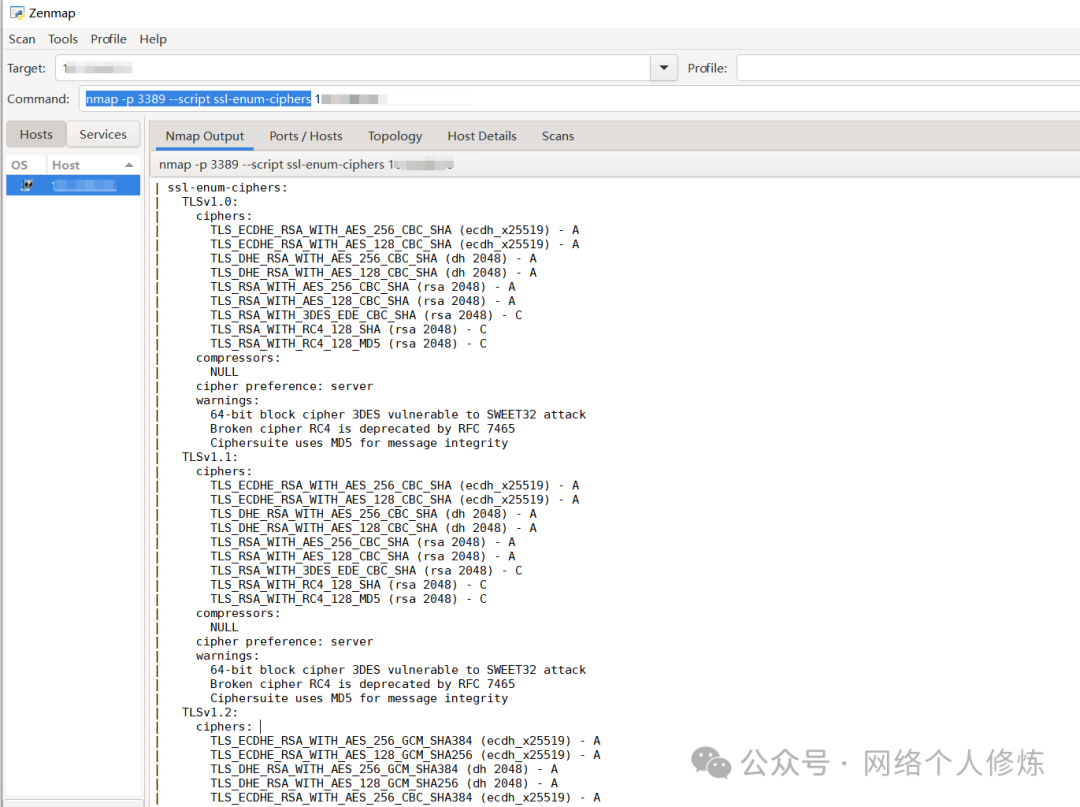Click the Zenmap title bar app icon
Viewport: 1080px width, 807px height.
tap(17, 12)
